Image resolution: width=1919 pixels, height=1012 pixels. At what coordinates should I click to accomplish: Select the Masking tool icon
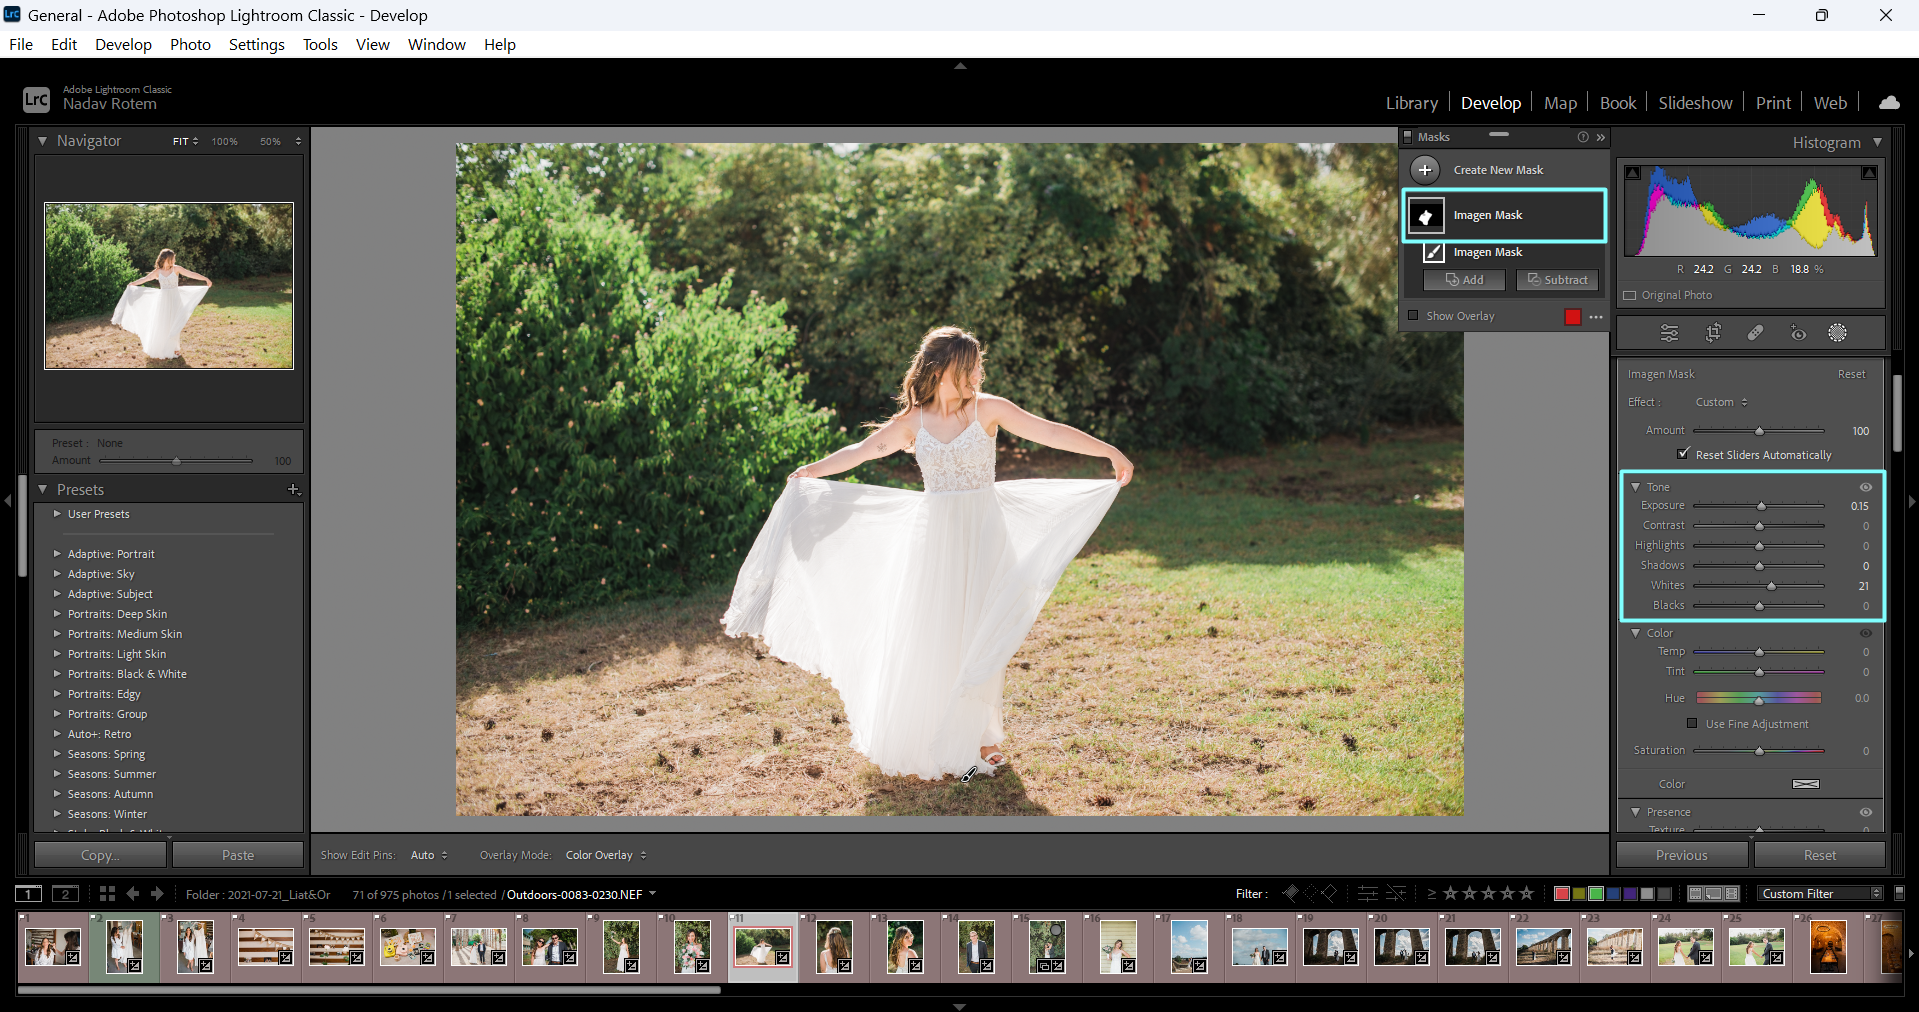(x=1838, y=333)
